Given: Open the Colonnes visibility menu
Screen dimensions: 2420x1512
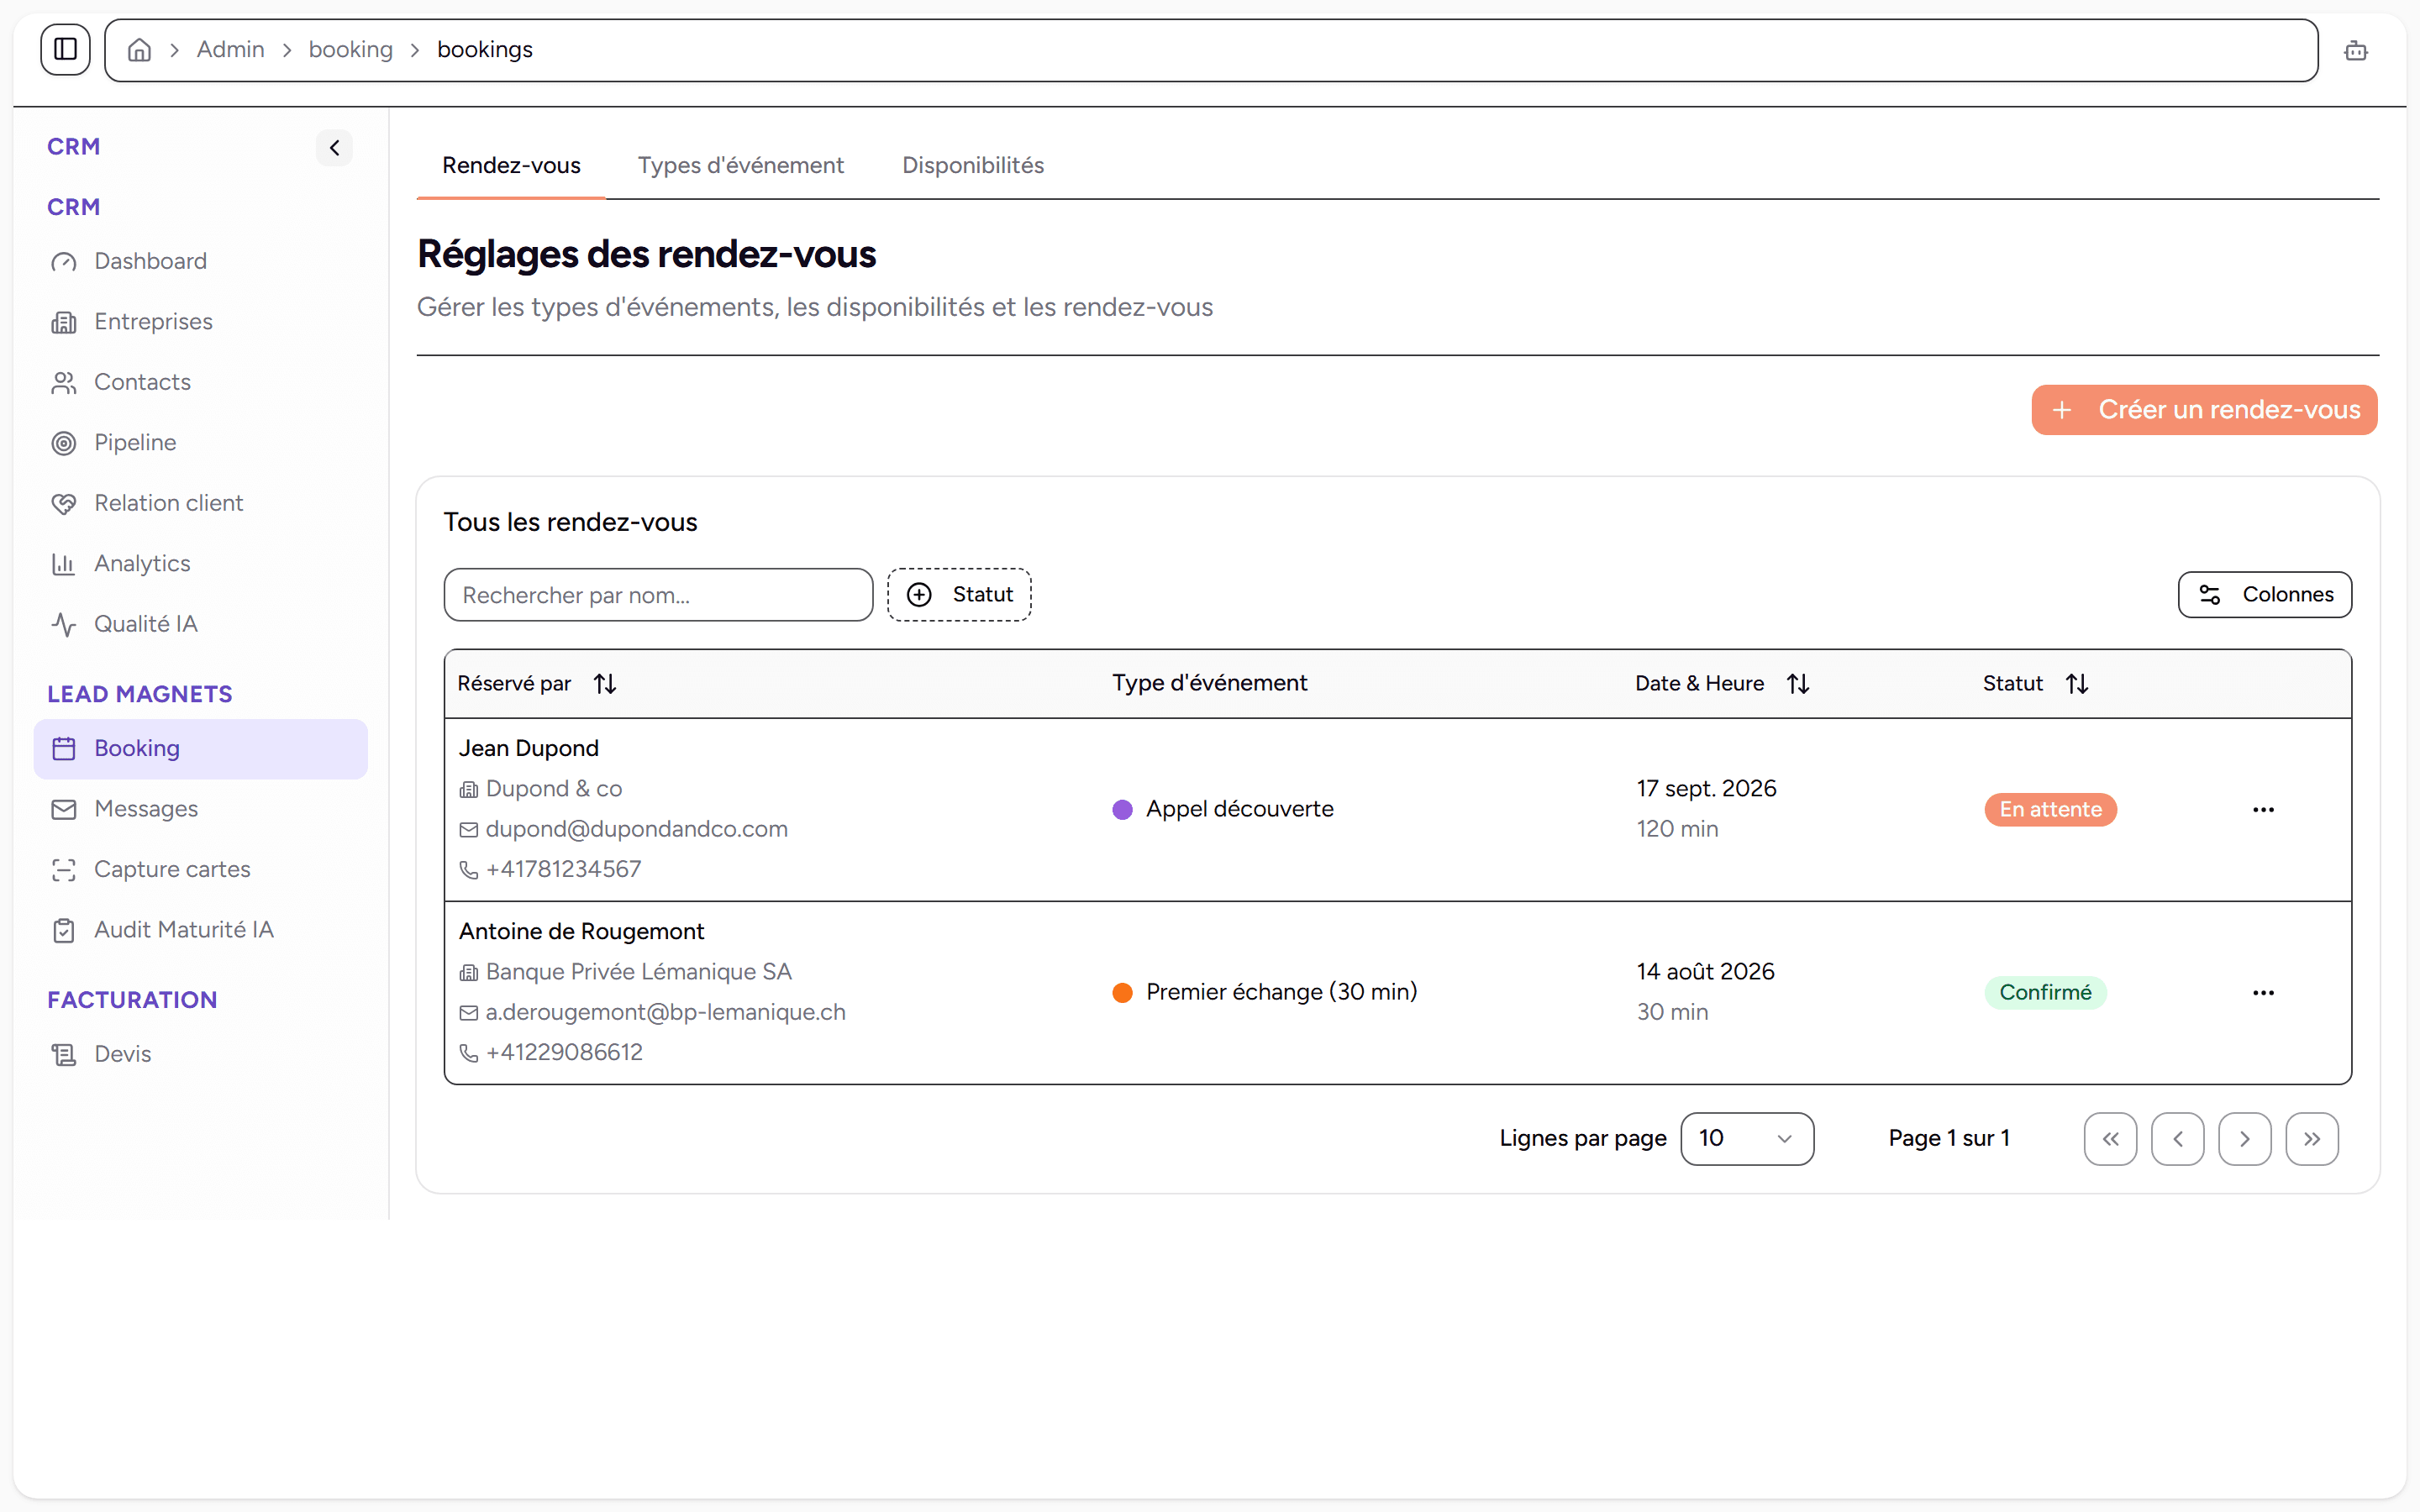Looking at the screenshot, I should pyautogui.click(x=2264, y=595).
